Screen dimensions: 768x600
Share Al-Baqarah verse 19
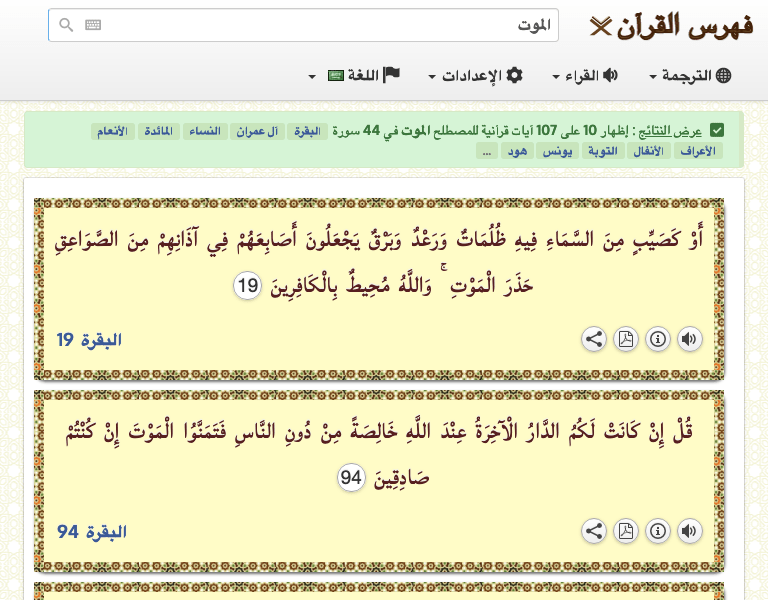(594, 339)
